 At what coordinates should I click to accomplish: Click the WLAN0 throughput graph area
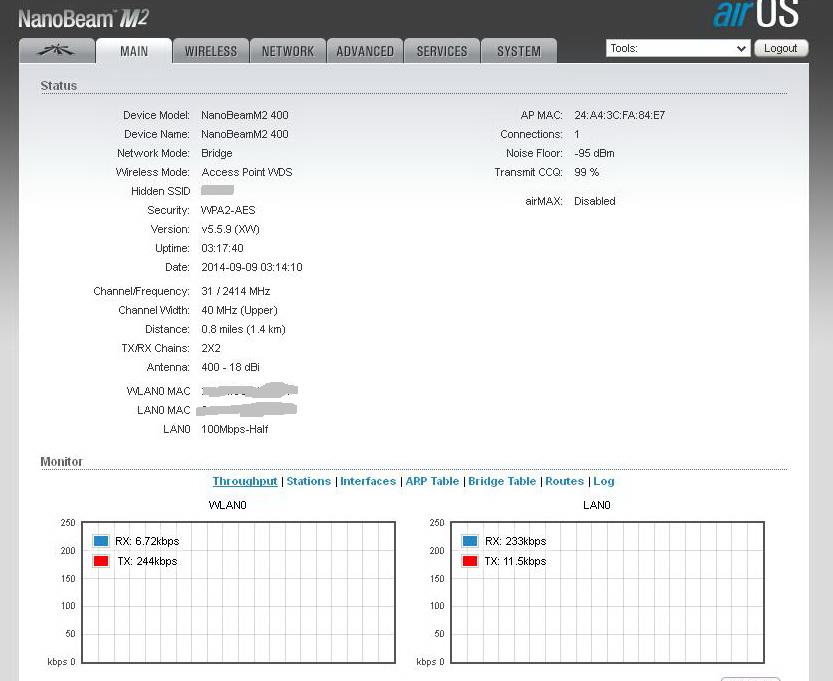[238, 592]
